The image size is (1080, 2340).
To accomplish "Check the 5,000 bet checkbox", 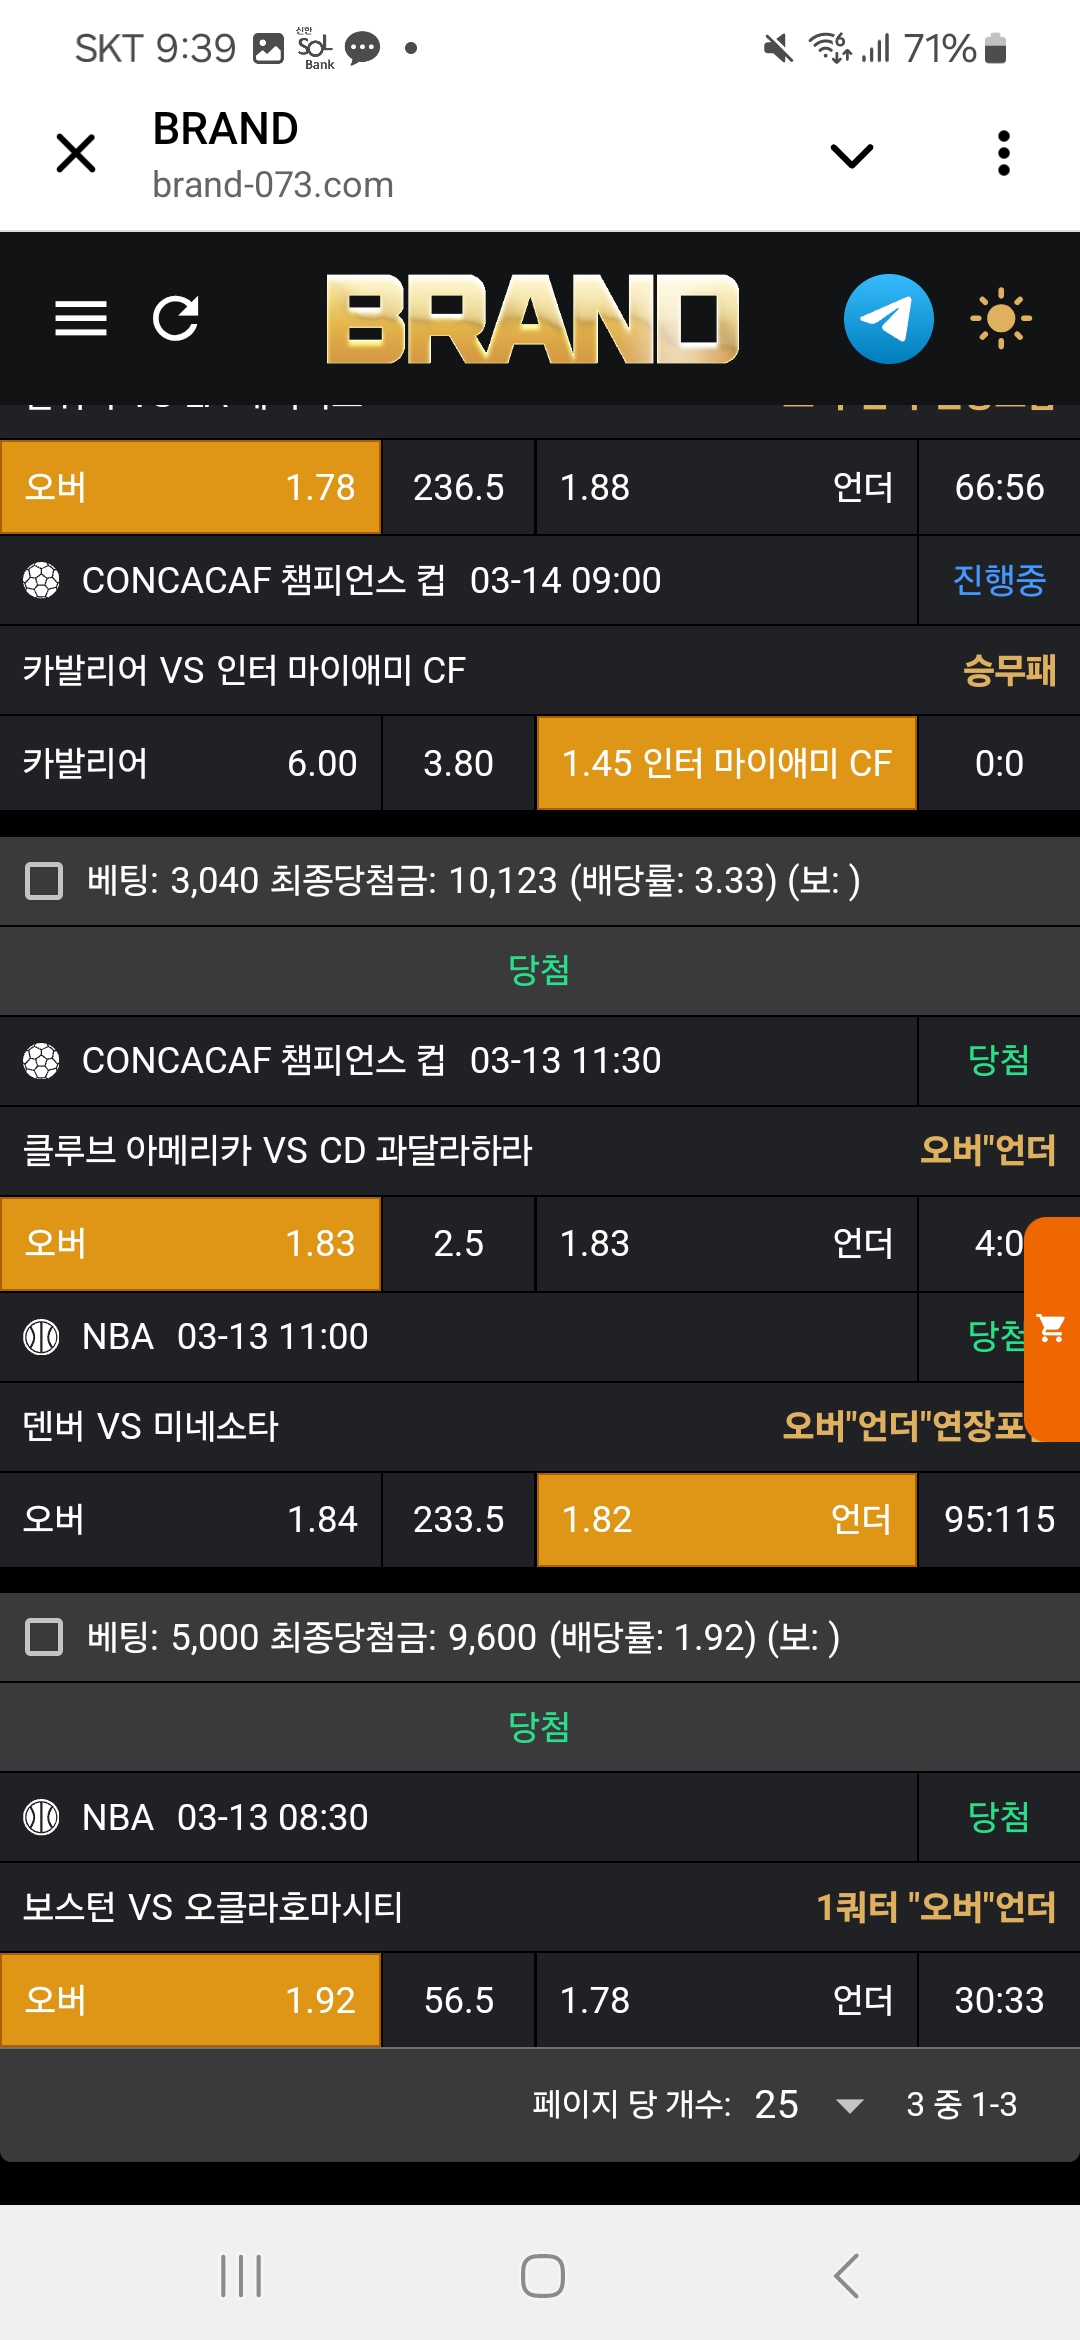I will [44, 1637].
